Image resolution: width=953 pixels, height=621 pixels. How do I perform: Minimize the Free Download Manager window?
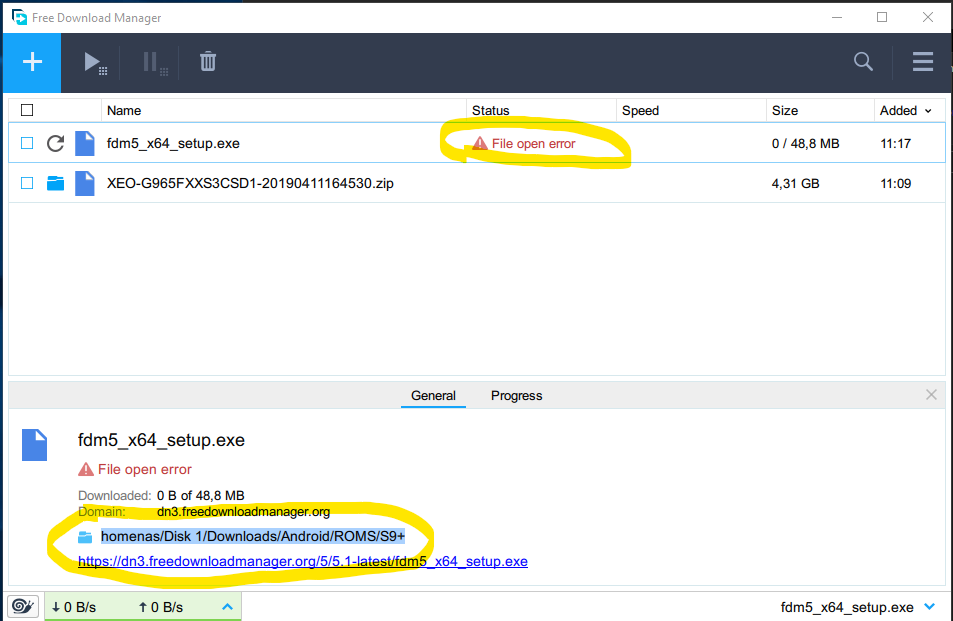tap(837, 17)
